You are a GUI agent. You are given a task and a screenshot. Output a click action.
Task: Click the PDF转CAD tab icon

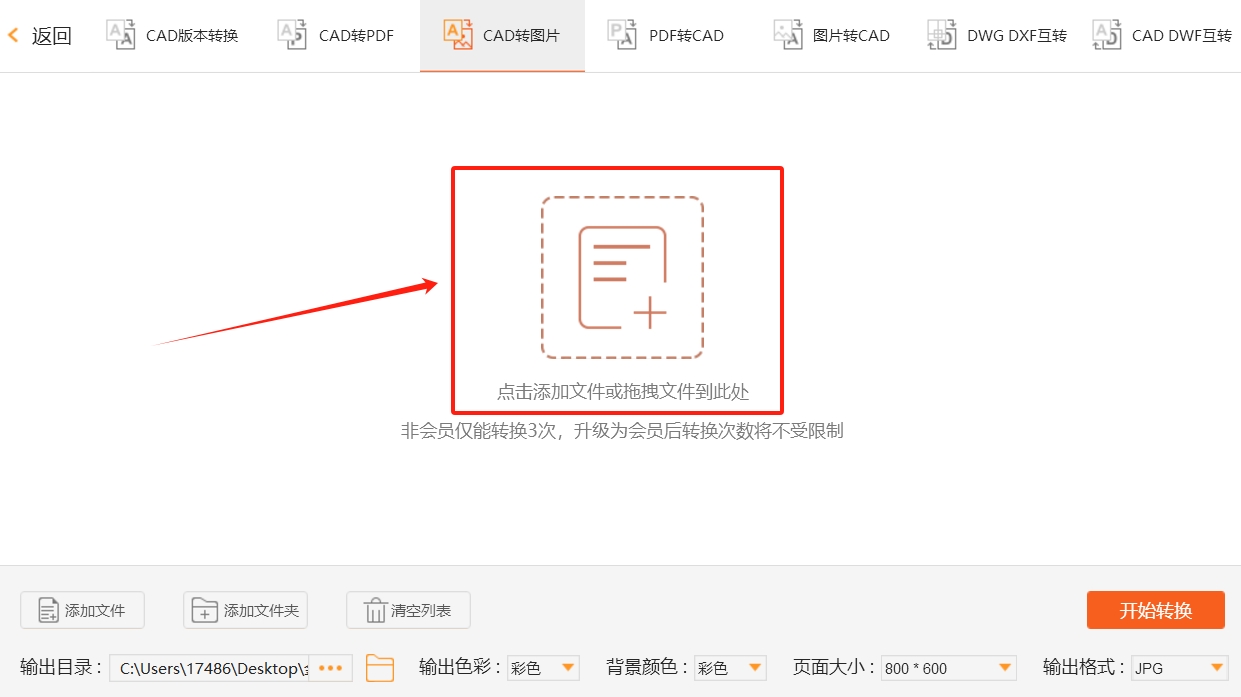(x=622, y=35)
